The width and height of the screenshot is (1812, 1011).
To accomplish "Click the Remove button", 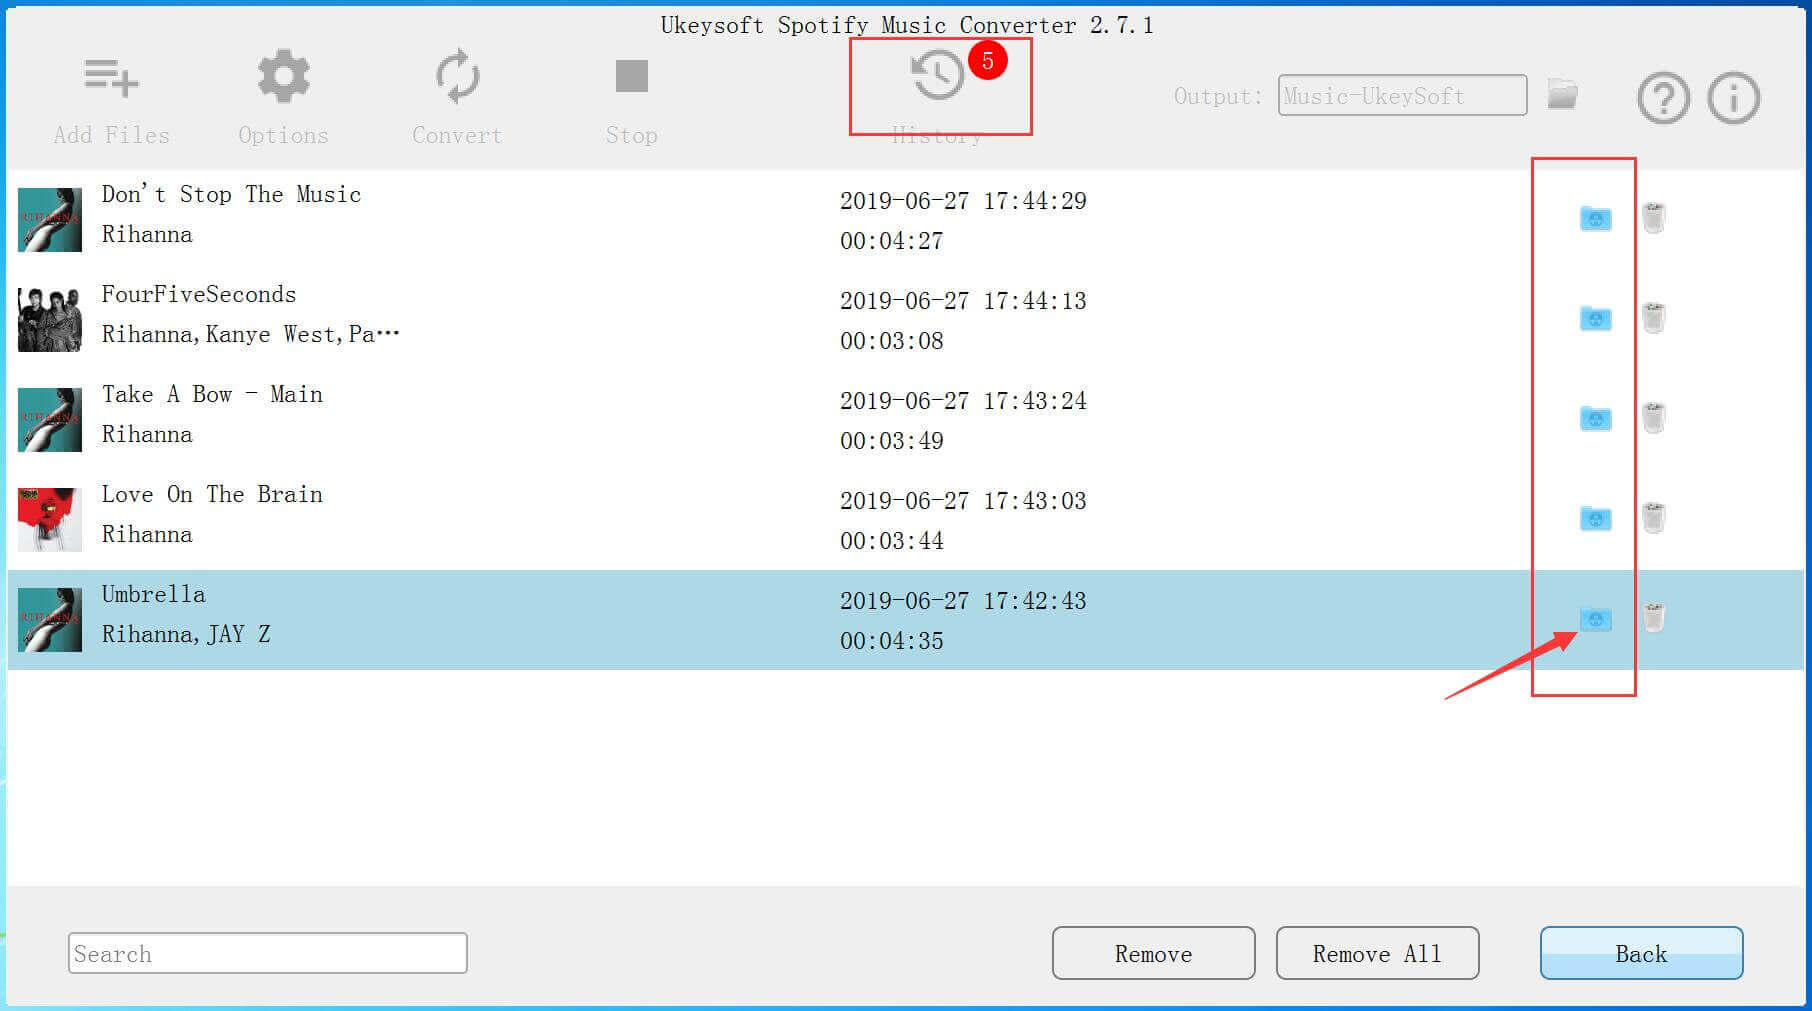I will coord(1153,953).
